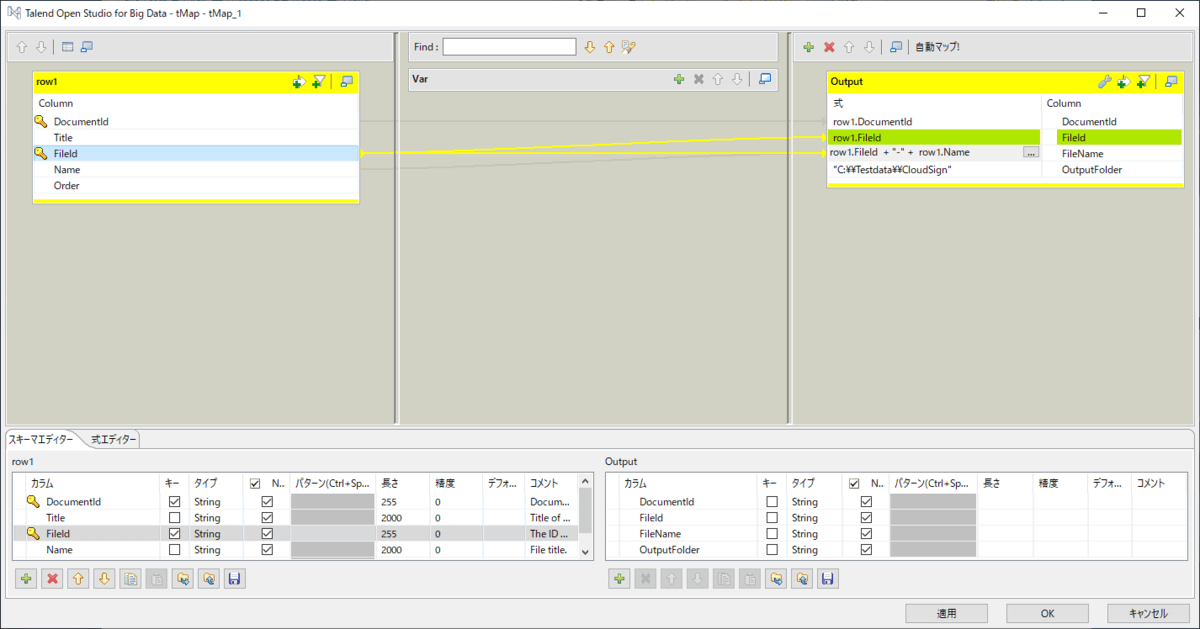This screenshot has height=629, width=1200.
Task: Add a new output table with green plus
Action: click(x=808, y=47)
